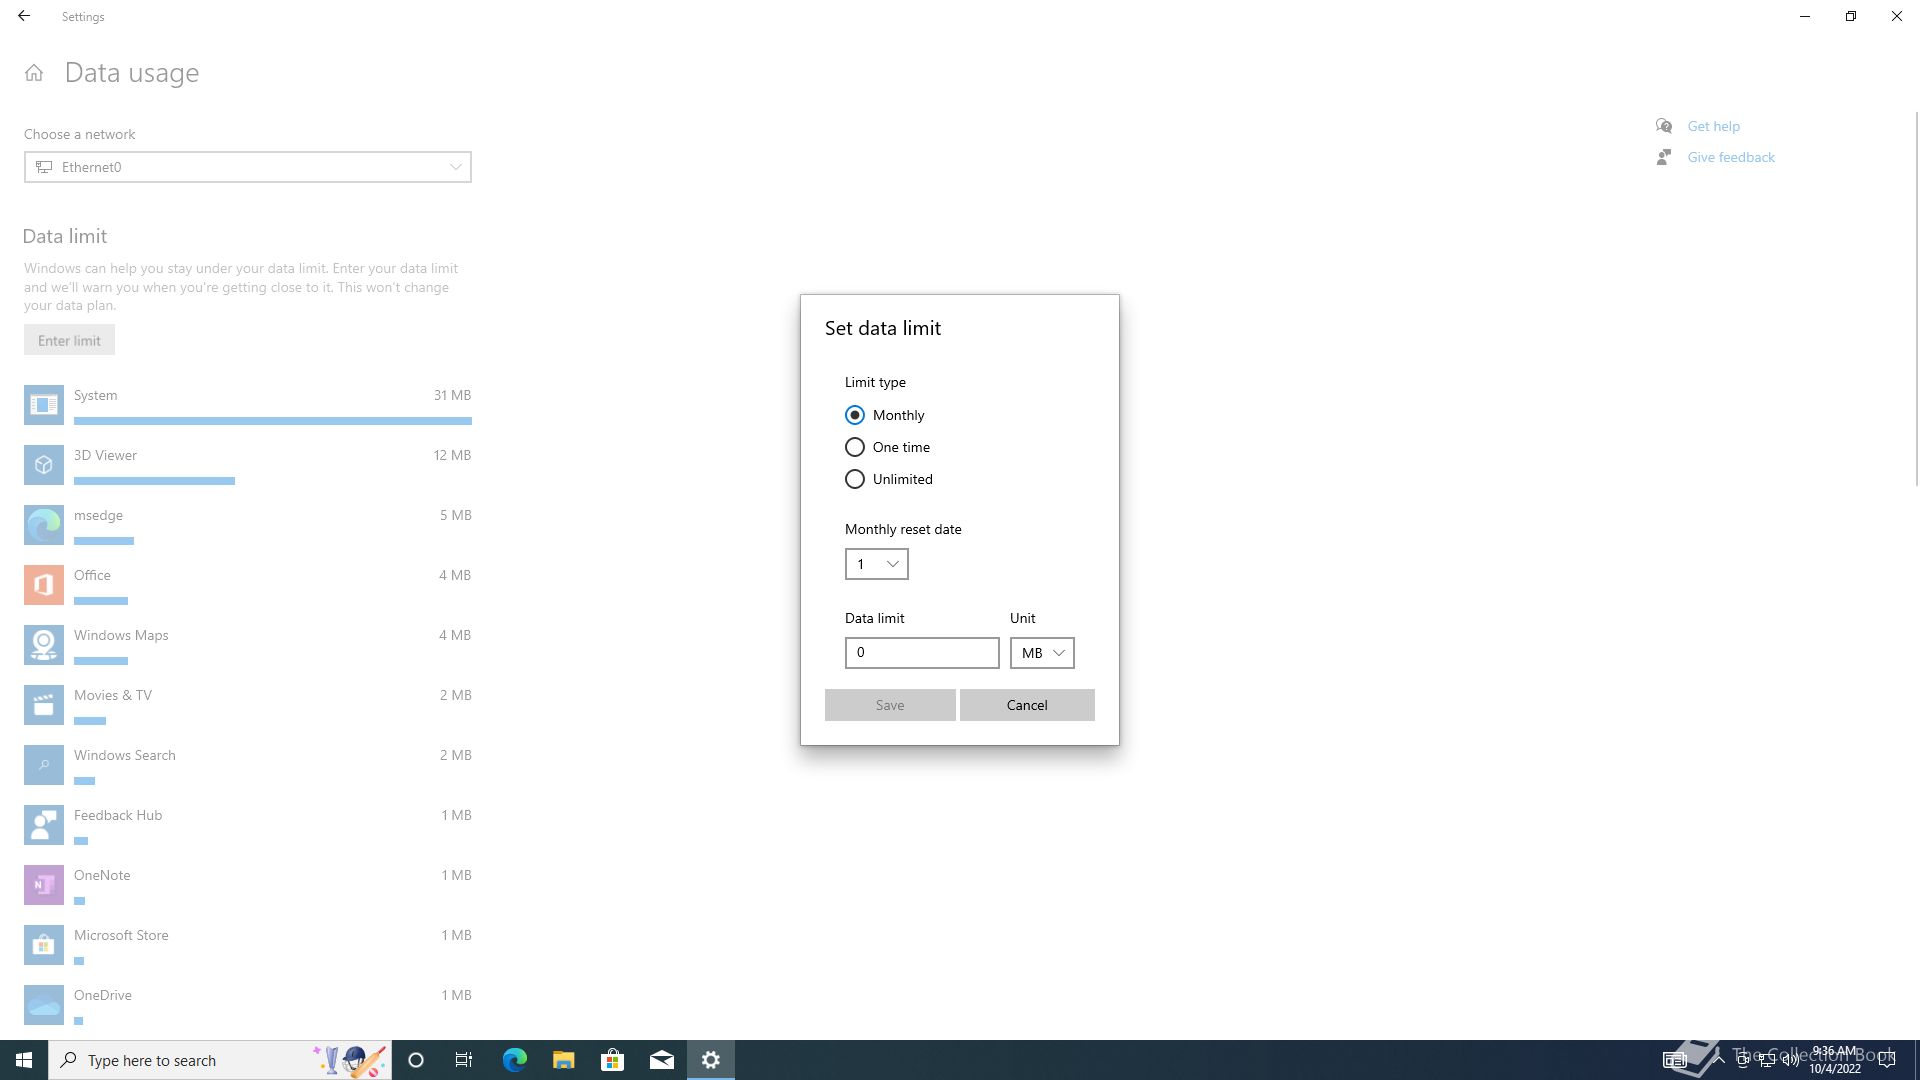
Task: Open Microsoft Edge from the taskbar
Action: coord(514,1060)
